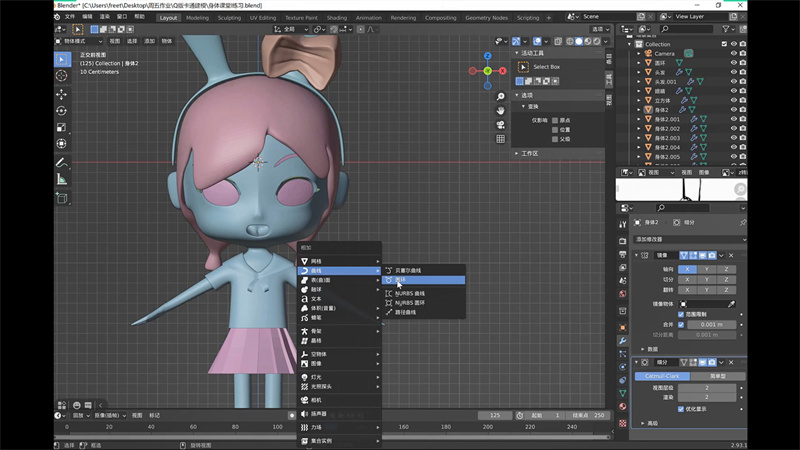Open the Output properties printer tab

pos(622,254)
